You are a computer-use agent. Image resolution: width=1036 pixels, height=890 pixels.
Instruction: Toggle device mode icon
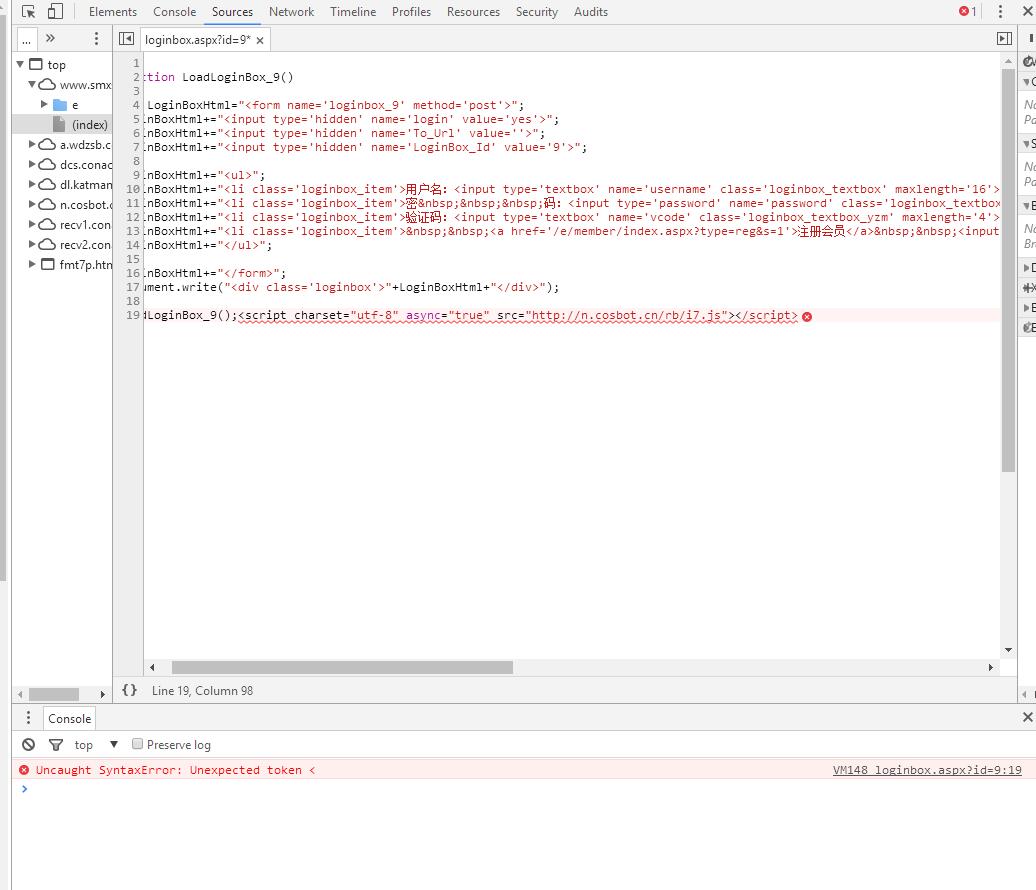[x=56, y=12]
